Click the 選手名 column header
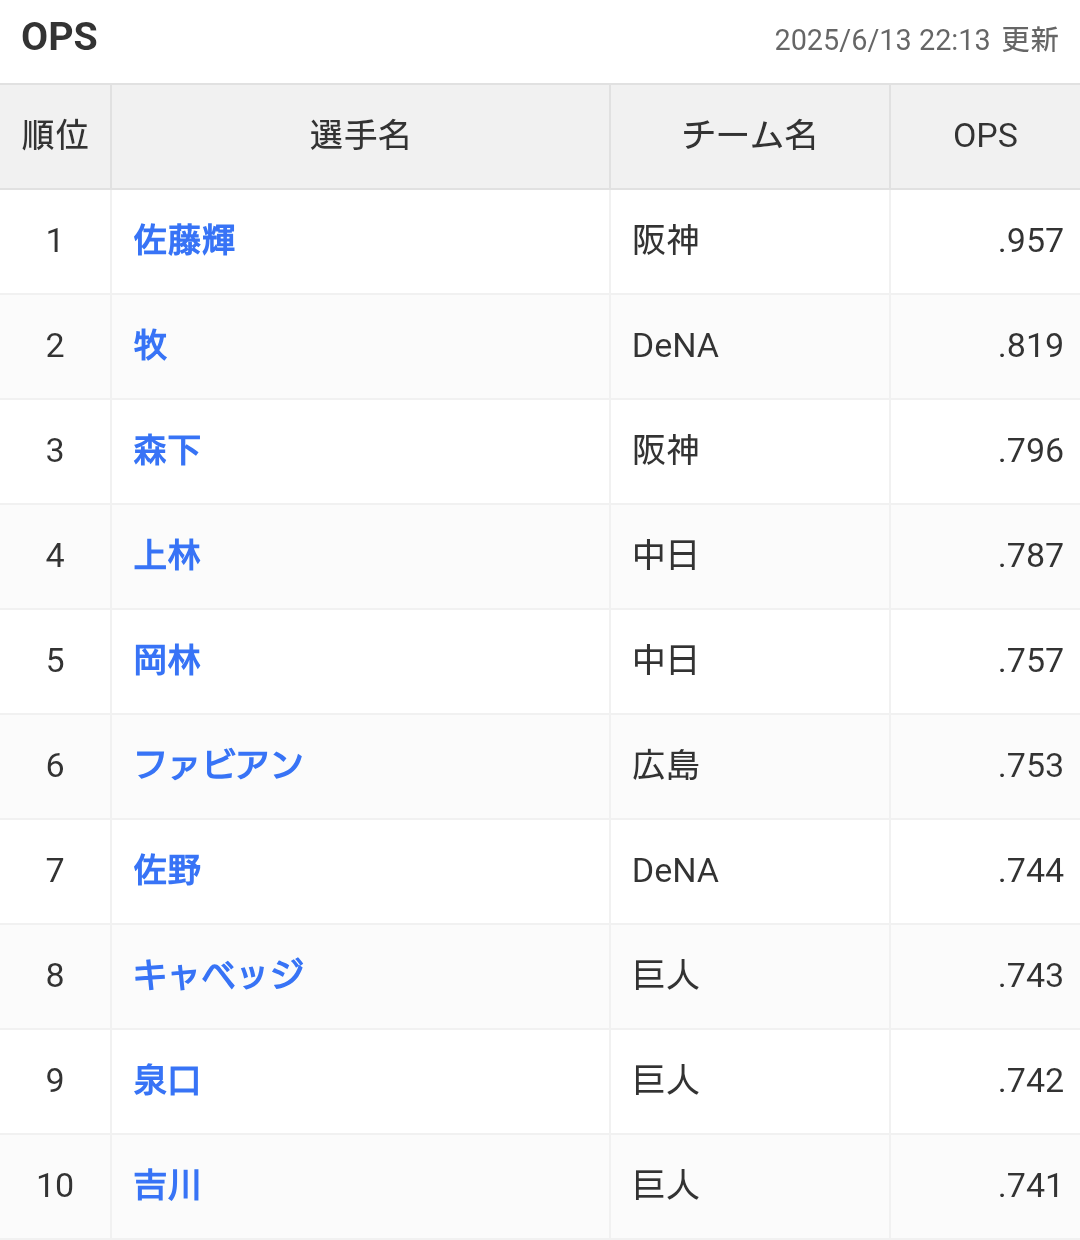Image resolution: width=1080 pixels, height=1240 pixels. (x=360, y=136)
